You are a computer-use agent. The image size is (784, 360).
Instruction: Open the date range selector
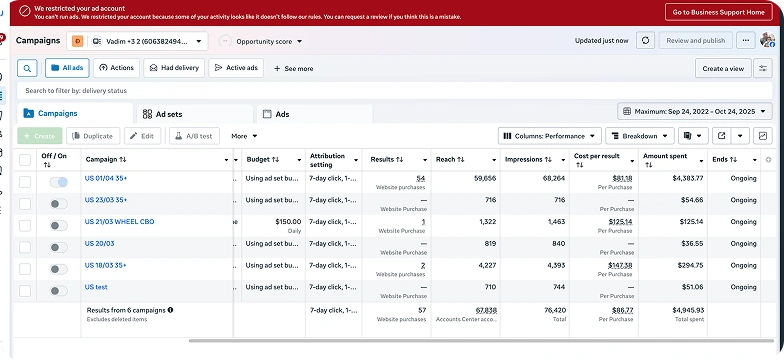click(x=694, y=111)
